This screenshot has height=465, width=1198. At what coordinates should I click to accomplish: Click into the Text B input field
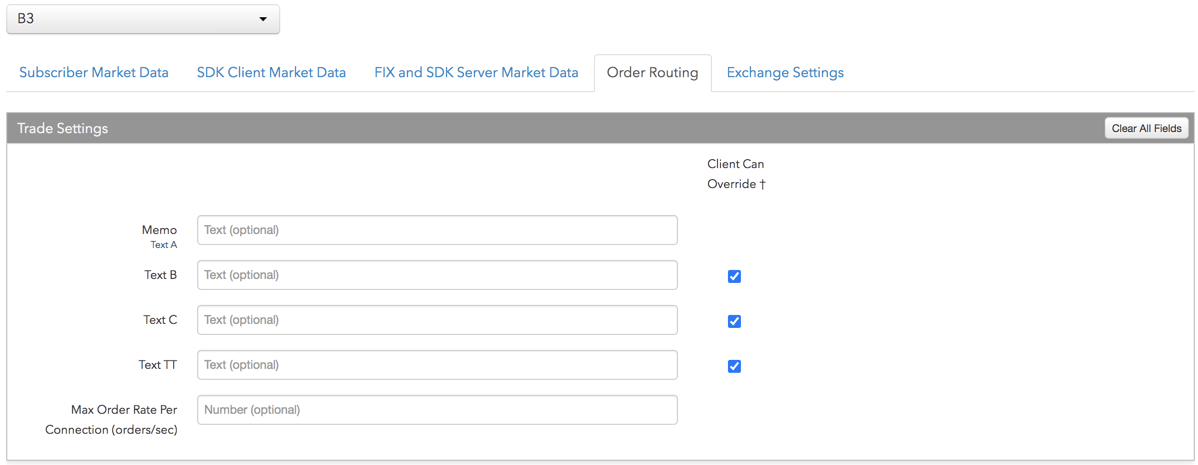437,275
